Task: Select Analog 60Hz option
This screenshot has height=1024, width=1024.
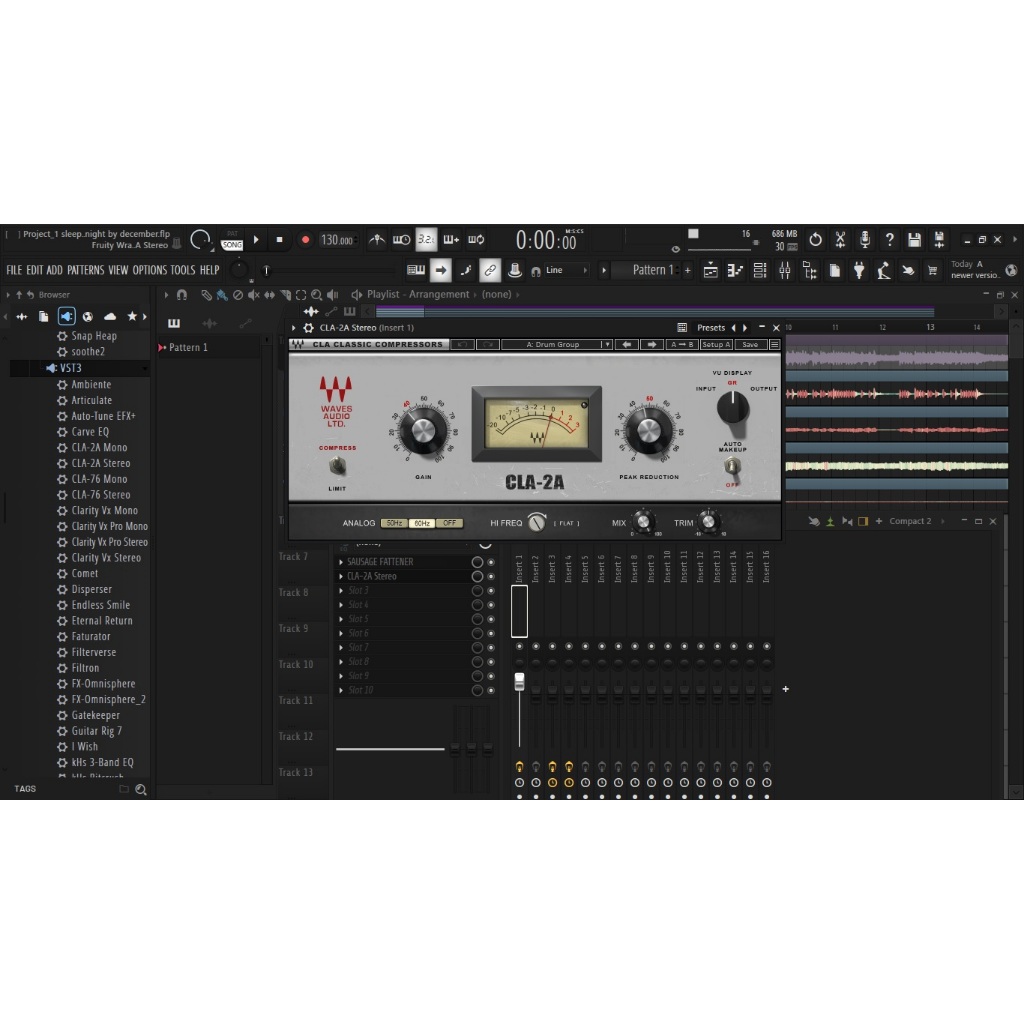Action: [422, 523]
